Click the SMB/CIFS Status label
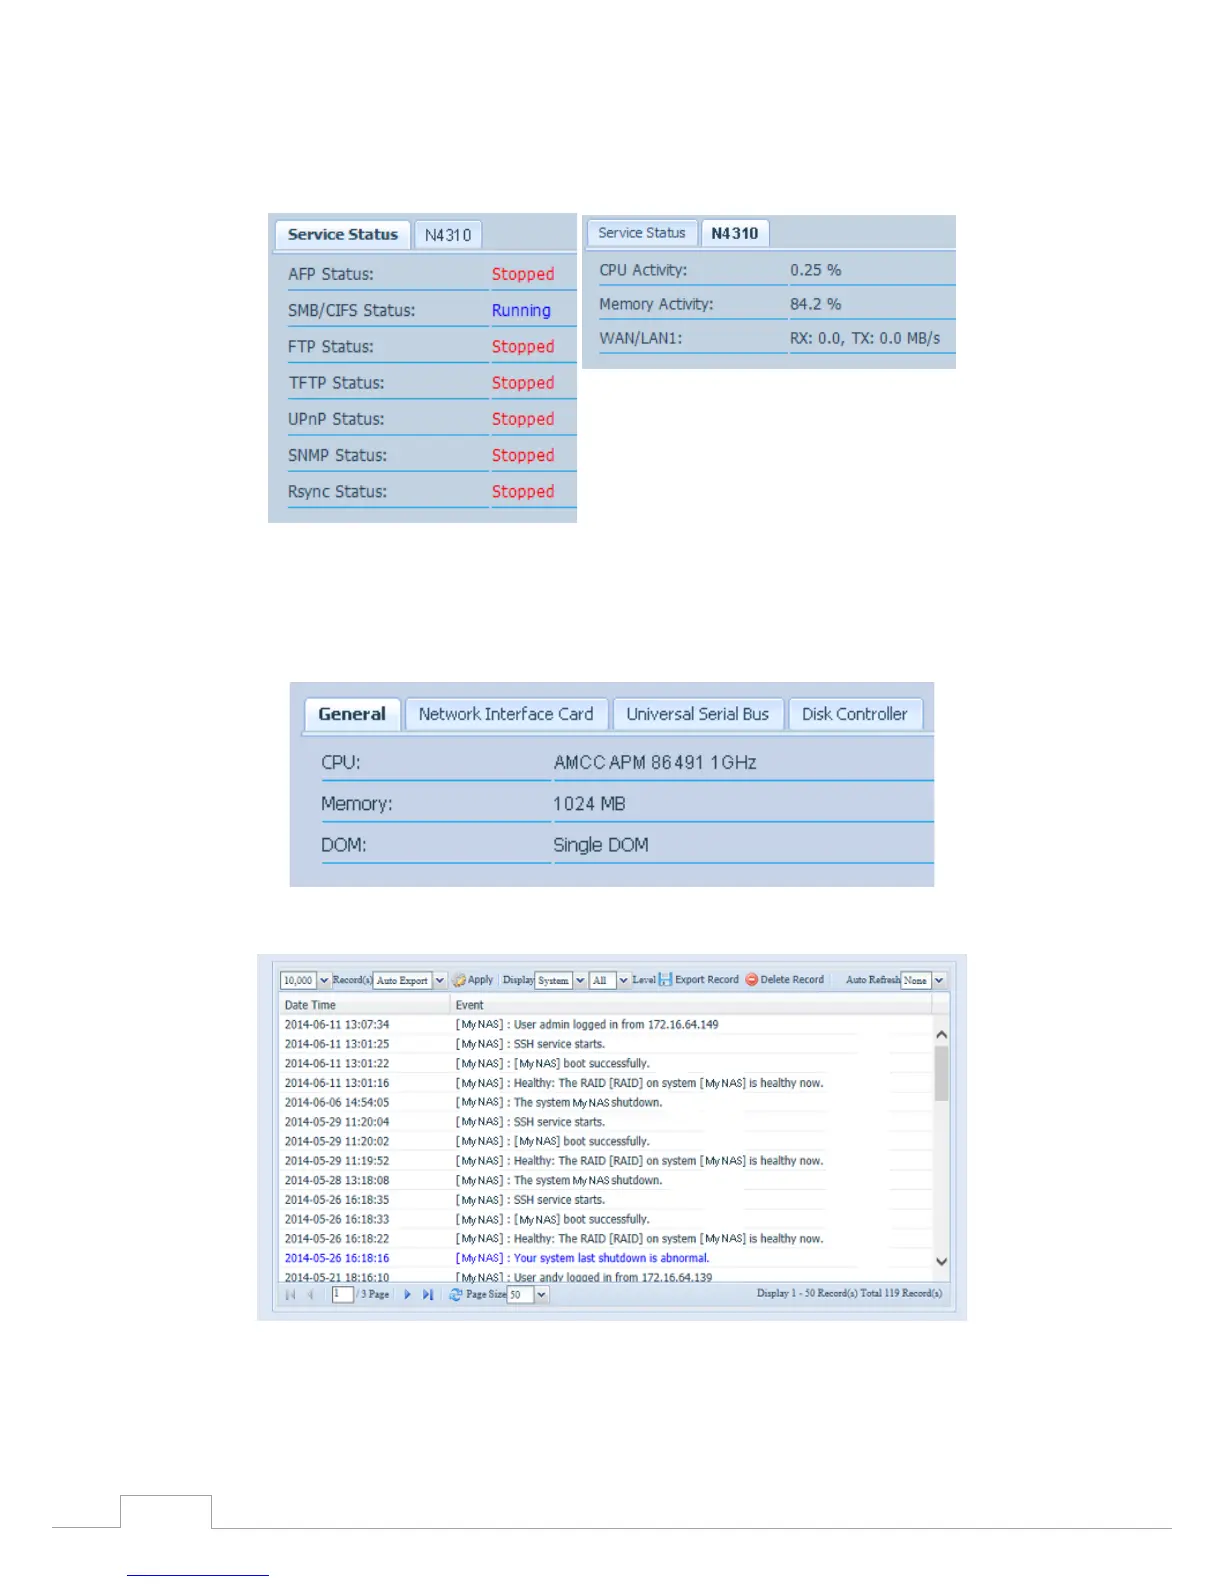The height and width of the screenshot is (1584, 1224). coord(351,311)
